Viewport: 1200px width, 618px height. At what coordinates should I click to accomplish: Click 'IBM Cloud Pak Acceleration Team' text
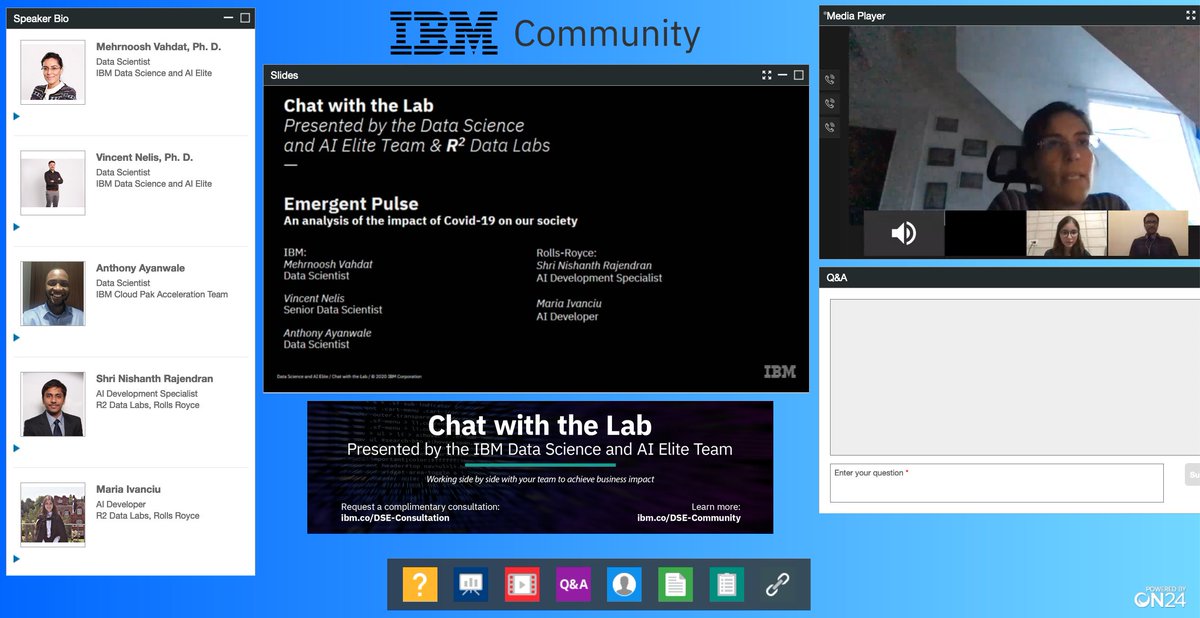click(162, 295)
